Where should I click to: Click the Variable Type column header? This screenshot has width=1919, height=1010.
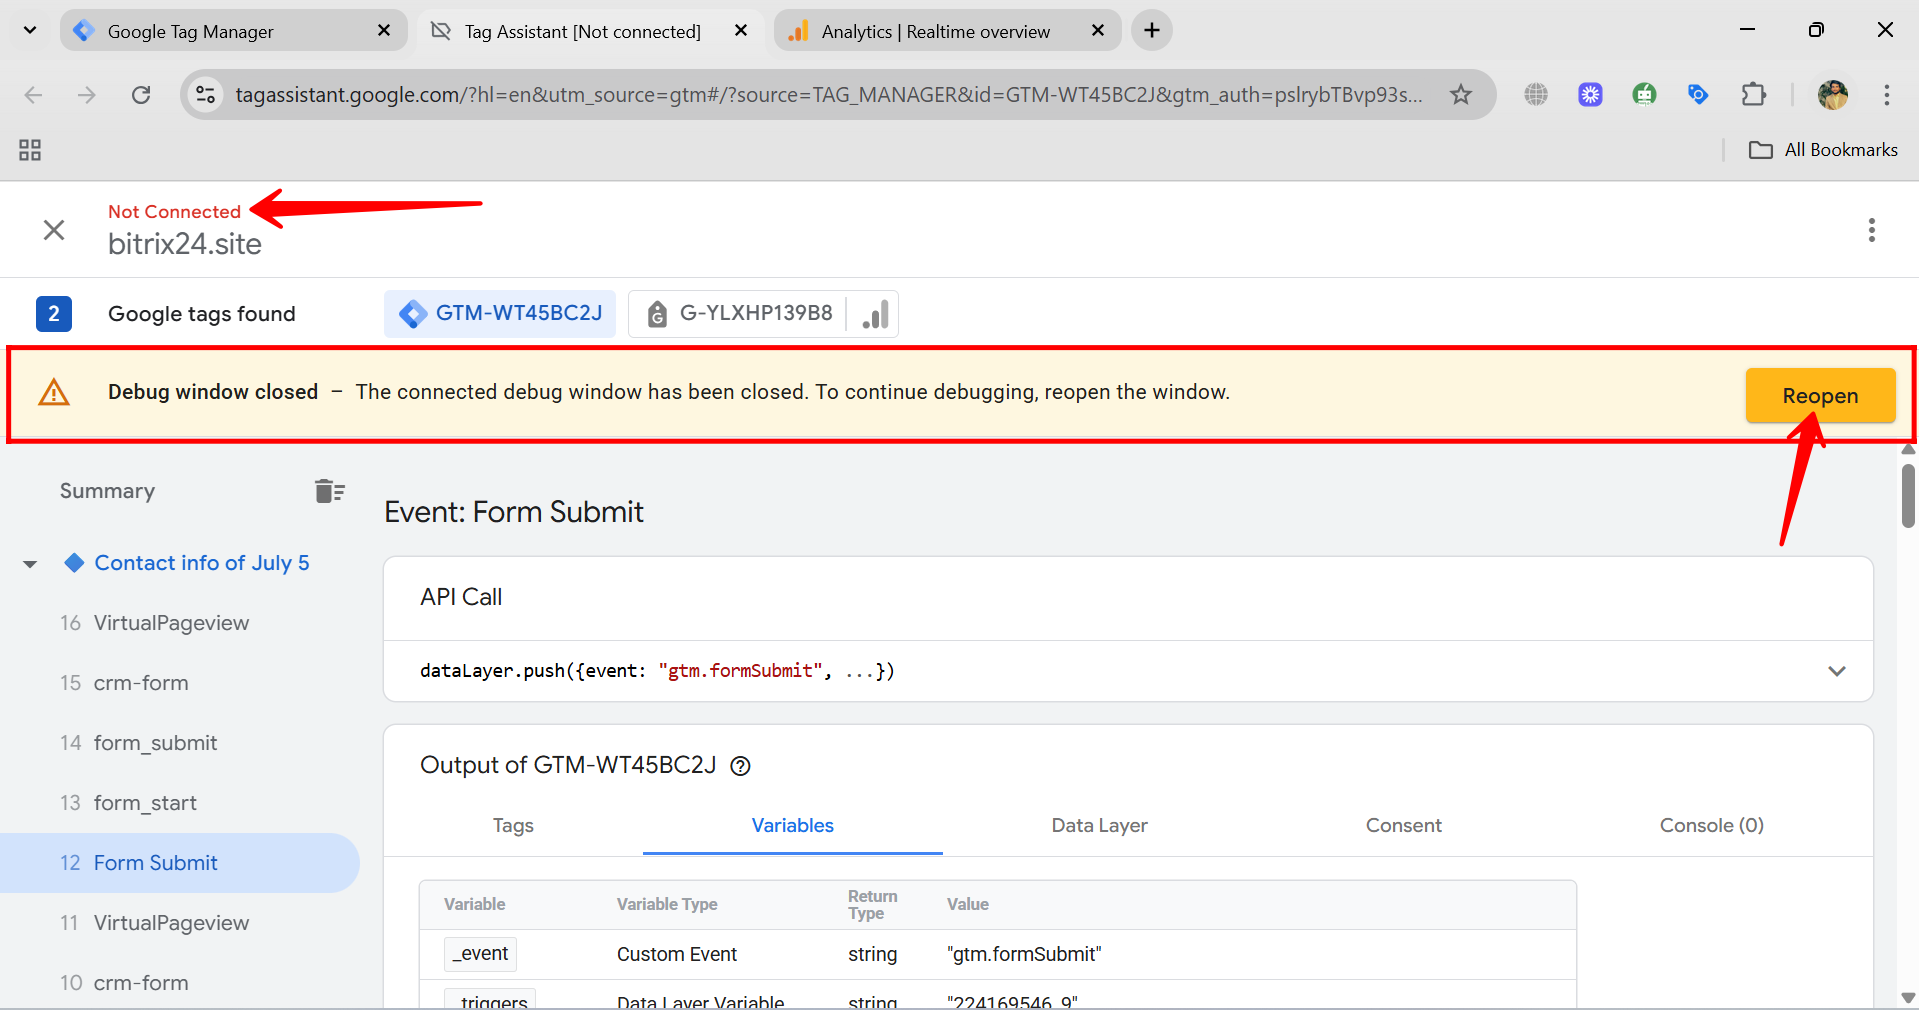tap(667, 904)
